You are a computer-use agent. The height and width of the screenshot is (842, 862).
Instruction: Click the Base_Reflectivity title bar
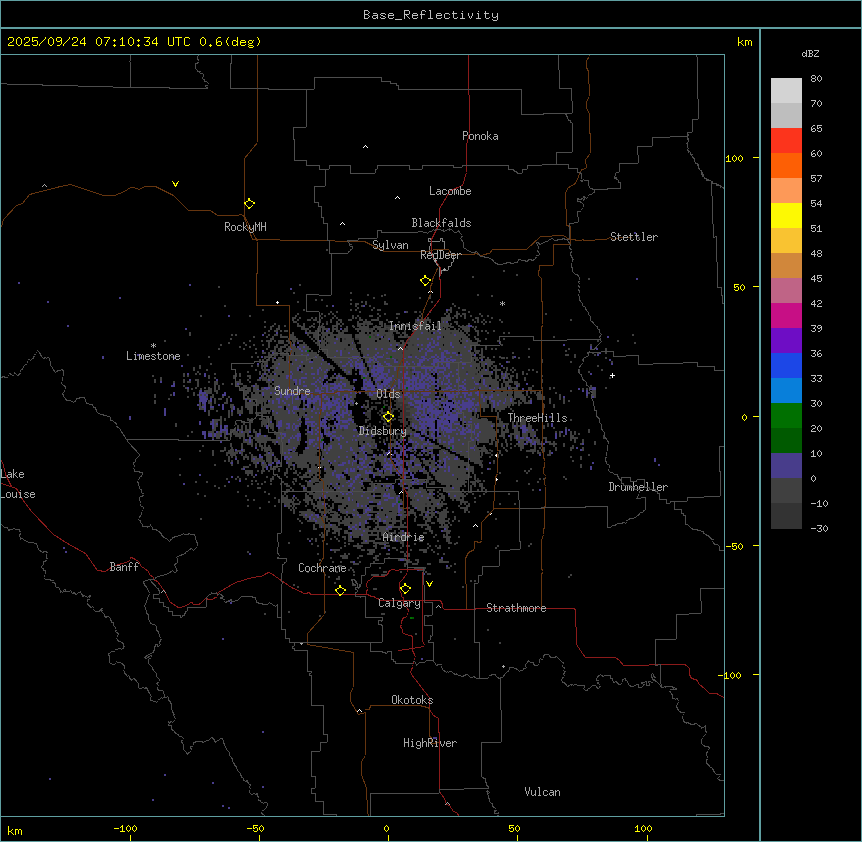coord(430,15)
